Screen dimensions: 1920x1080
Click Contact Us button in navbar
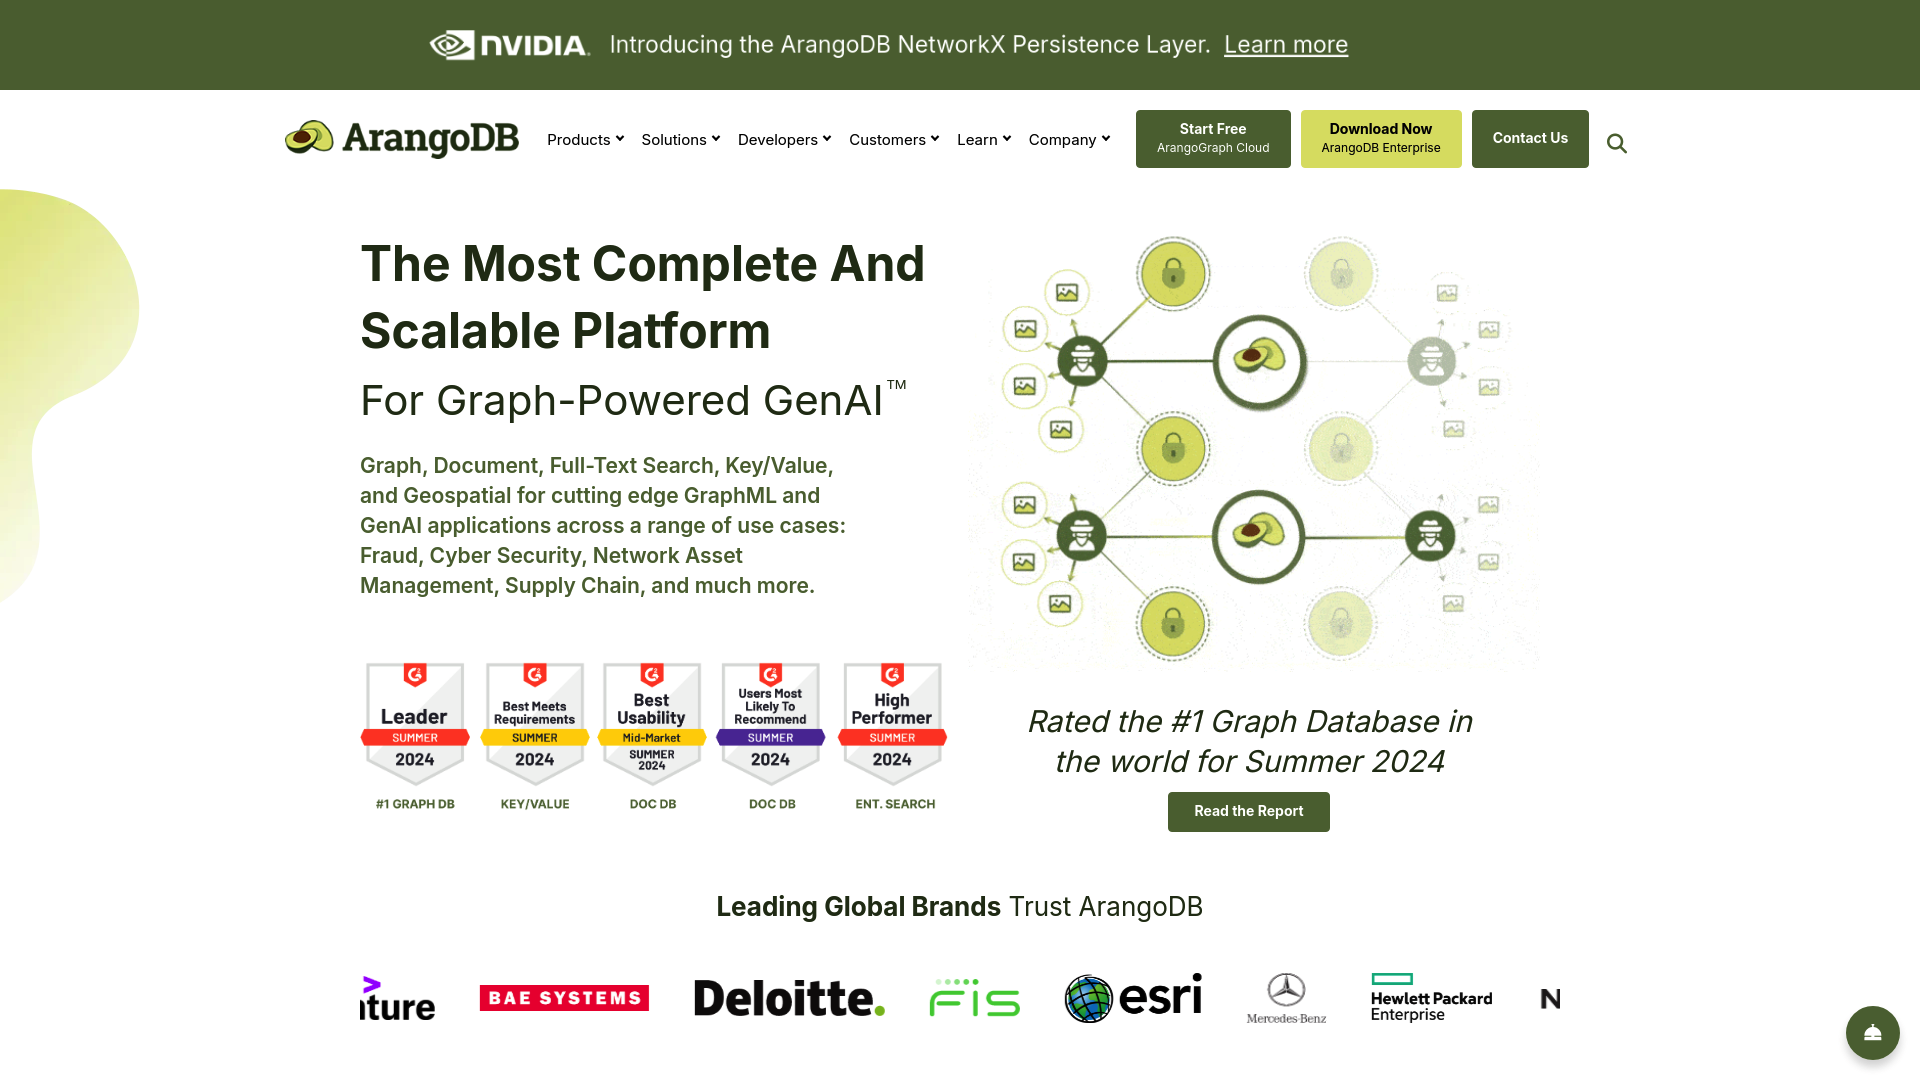tap(1530, 137)
